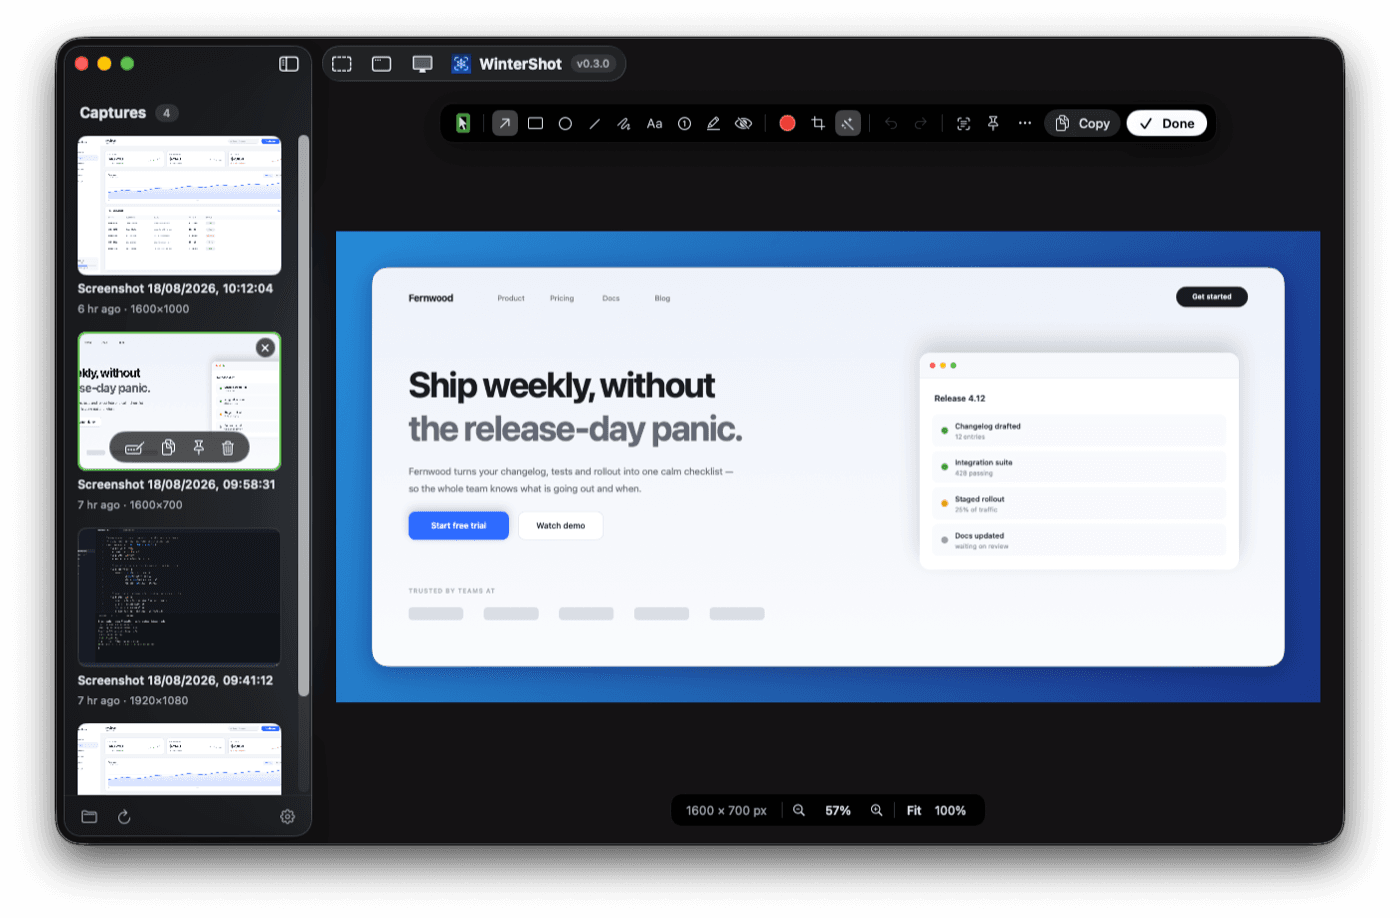
Task: Pin the selected thumbnail via overlay icon
Action: [199, 448]
